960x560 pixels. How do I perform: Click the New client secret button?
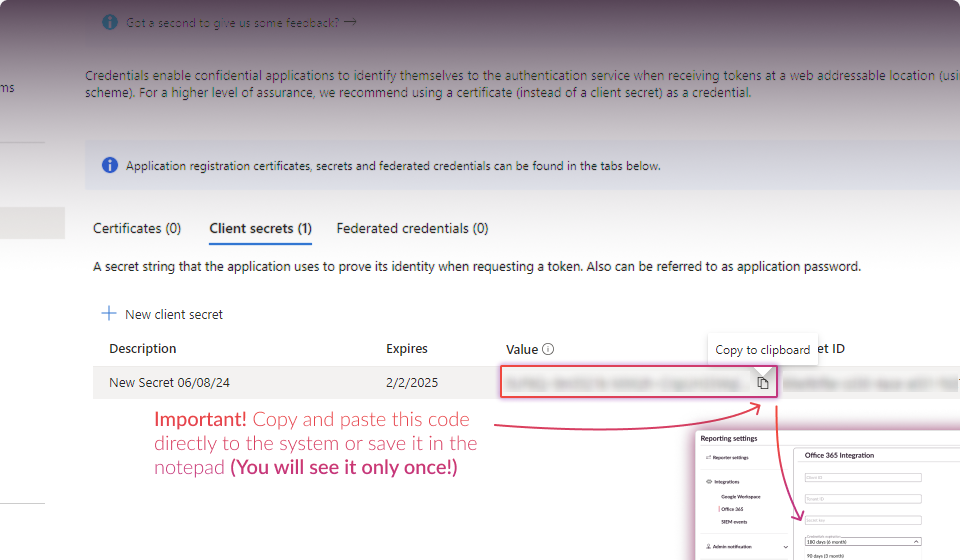(x=173, y=314)
